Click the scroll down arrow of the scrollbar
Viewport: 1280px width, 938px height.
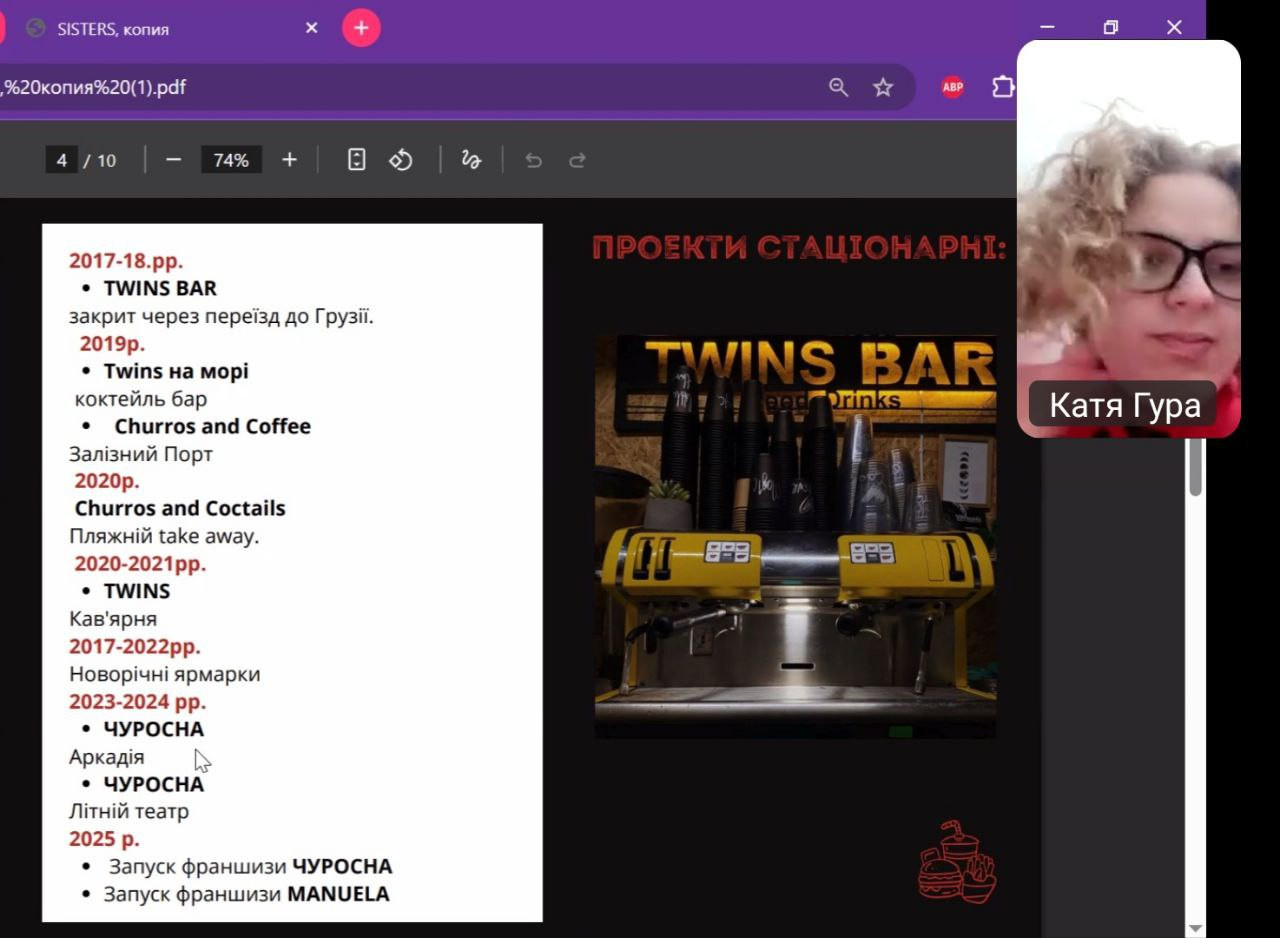coord(1195,928)
